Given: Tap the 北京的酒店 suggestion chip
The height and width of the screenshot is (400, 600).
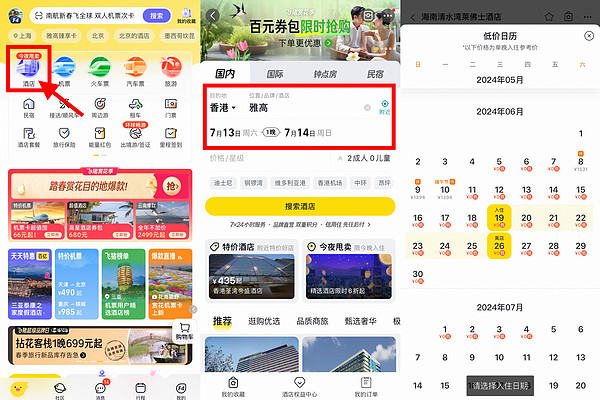Looking at the screenshot, I should tap(134, 36).
